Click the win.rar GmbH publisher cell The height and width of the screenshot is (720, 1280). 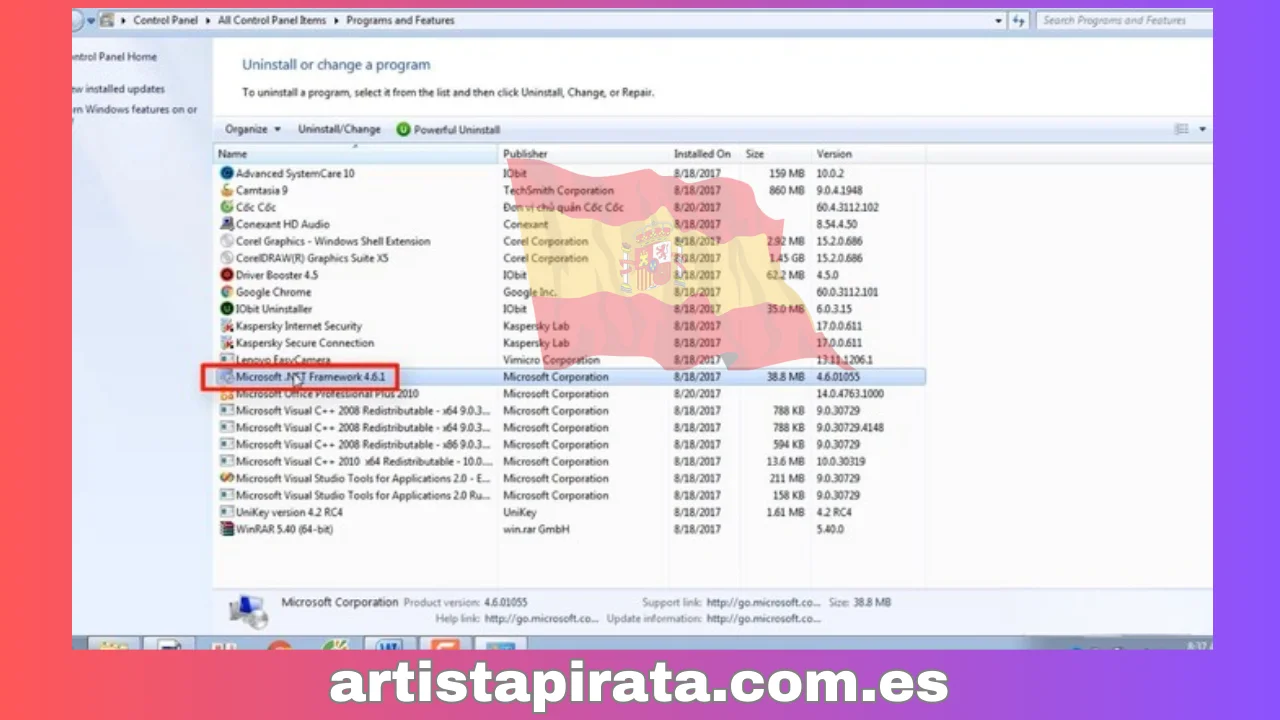click(x=536, y=530)
